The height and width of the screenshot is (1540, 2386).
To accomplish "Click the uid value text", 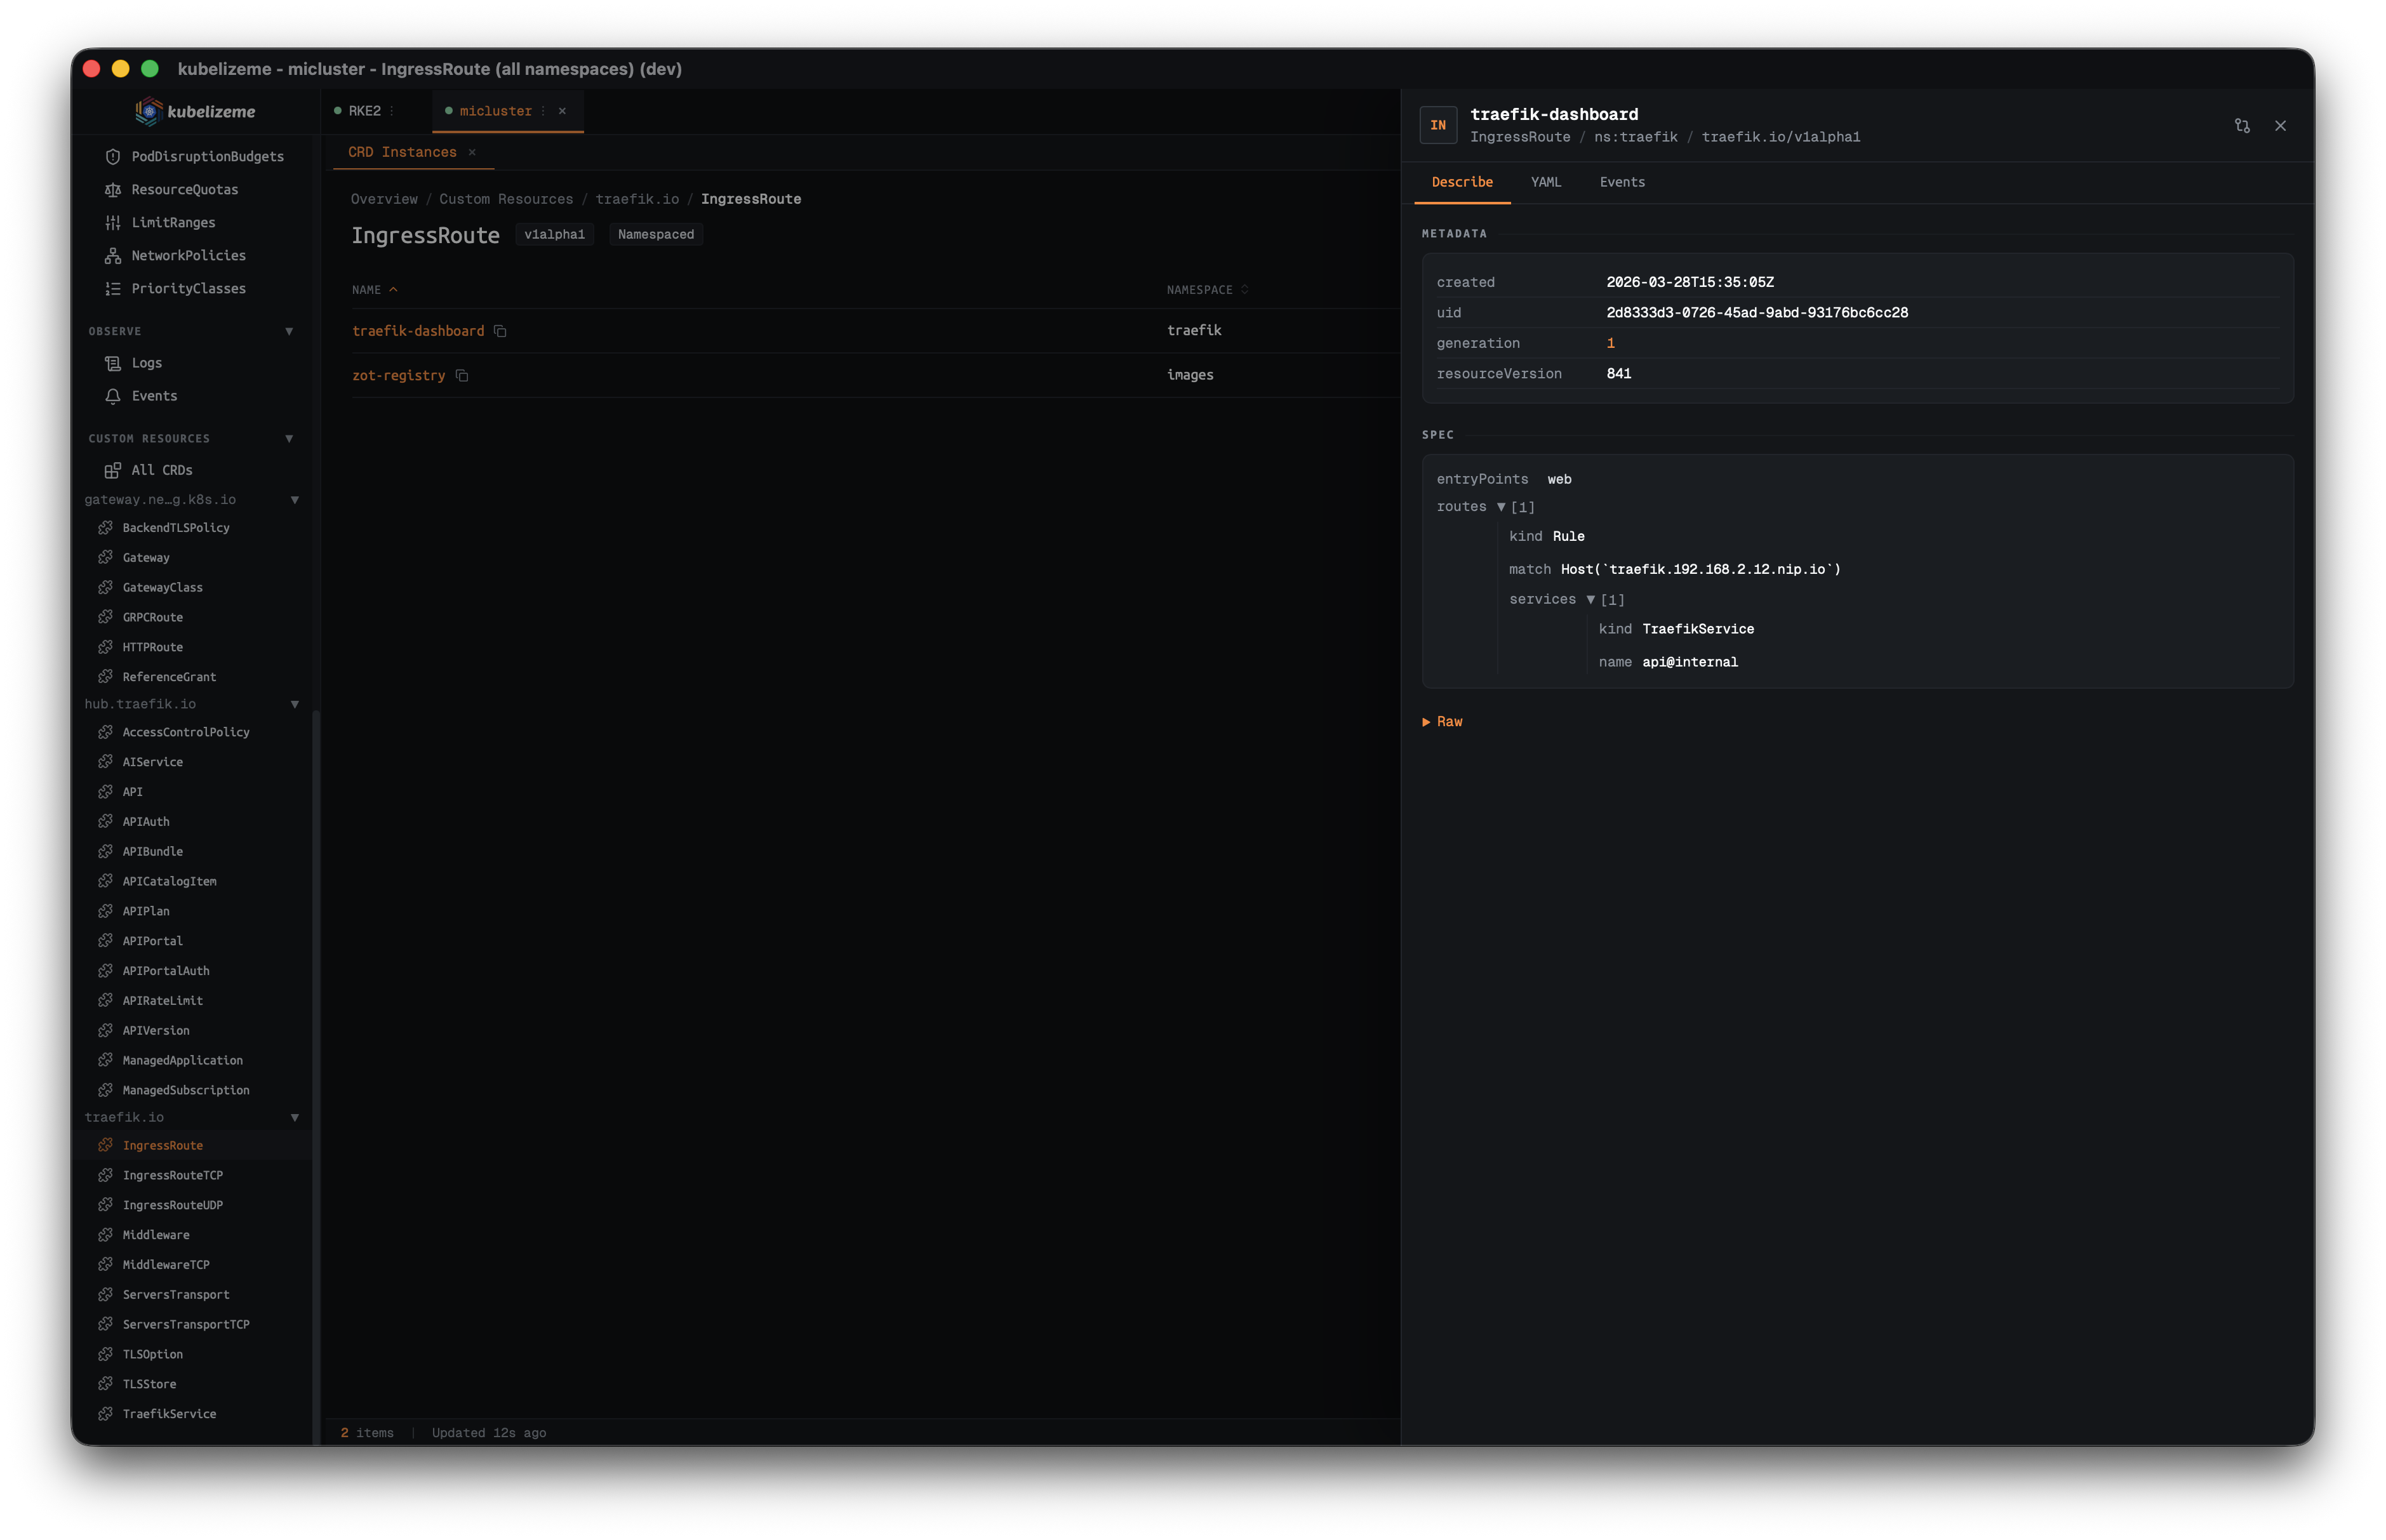I will (x=1757, y=313).
